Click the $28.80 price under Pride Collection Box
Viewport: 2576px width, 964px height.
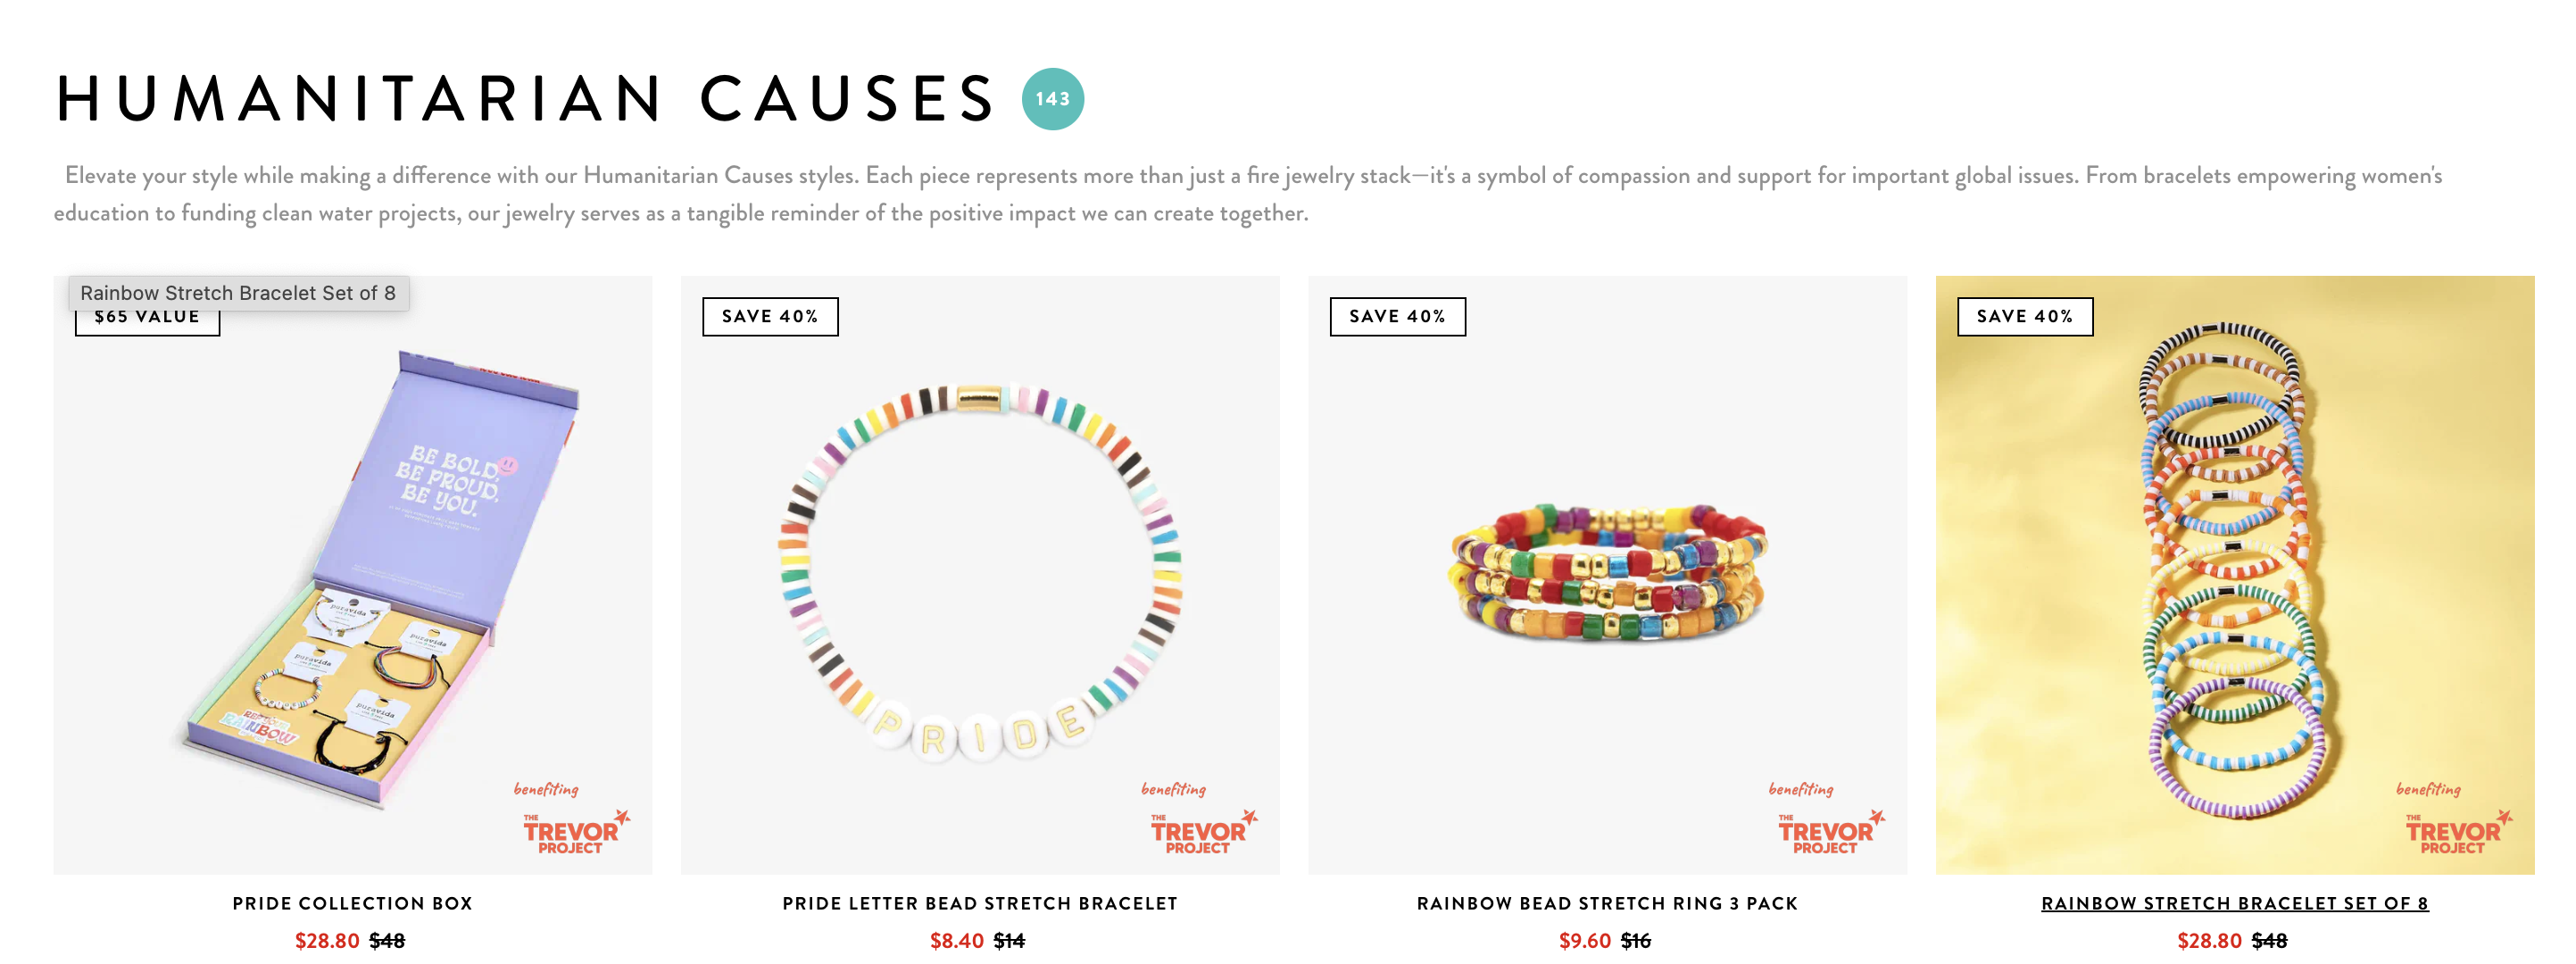327,941
